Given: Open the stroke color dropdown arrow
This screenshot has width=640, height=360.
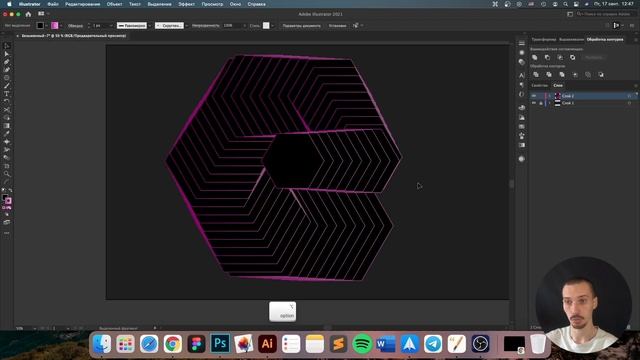Looking at the screenshot, I should click(x=61, y=26).
